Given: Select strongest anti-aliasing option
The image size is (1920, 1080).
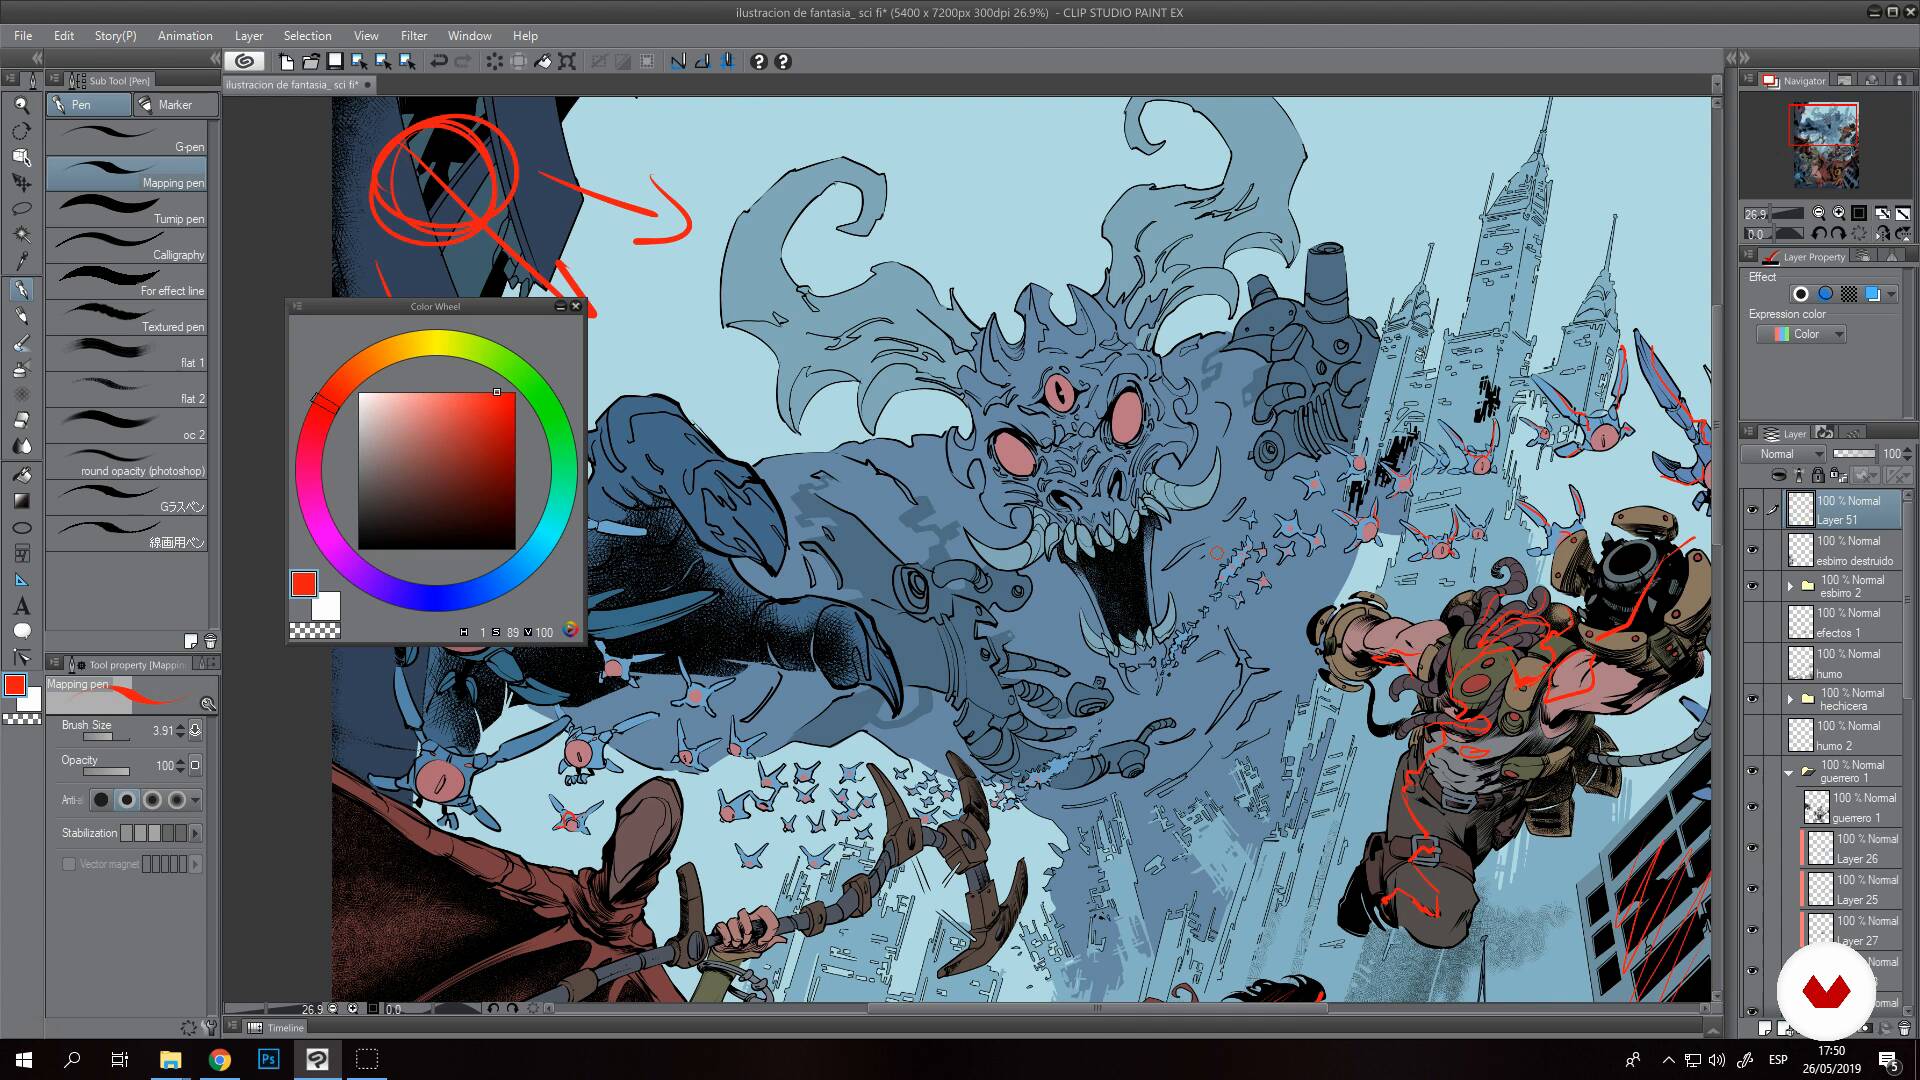Looking at the screenshot, I should click(x=177, y=800).
